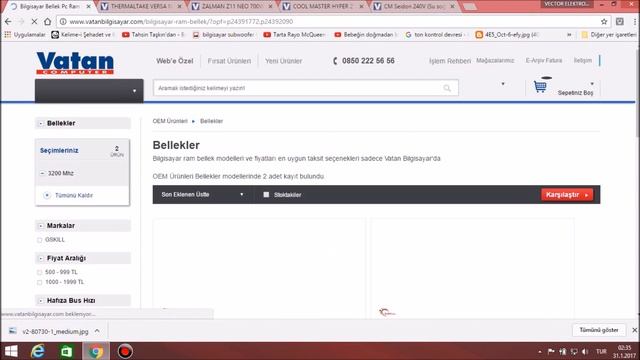Expand the Sepetiniz Boş cart dropdown

[x=592, y=84]
